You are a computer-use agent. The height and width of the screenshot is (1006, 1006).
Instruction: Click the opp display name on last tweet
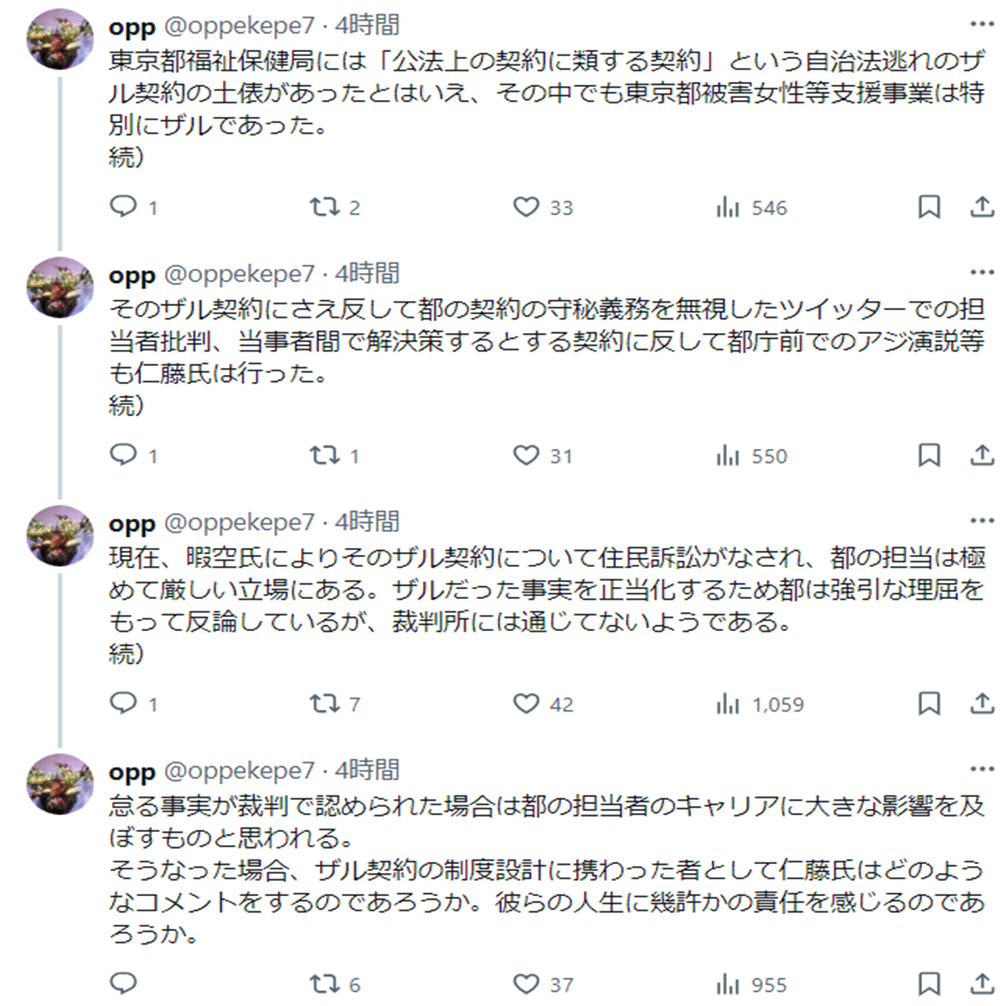point(131,771)
